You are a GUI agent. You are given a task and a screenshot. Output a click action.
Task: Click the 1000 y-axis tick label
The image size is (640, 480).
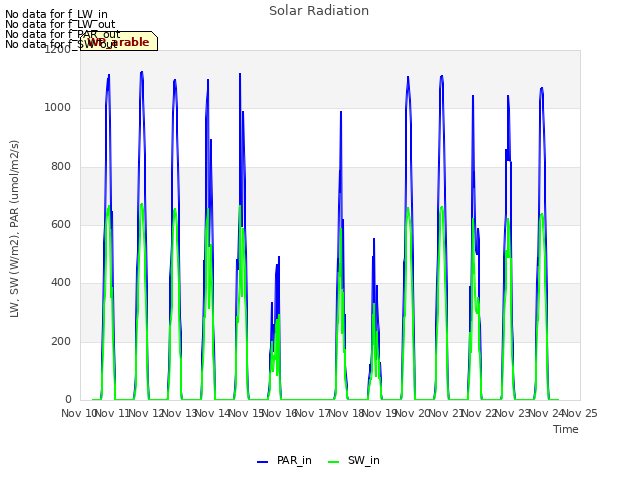click(x=58, y=108)
